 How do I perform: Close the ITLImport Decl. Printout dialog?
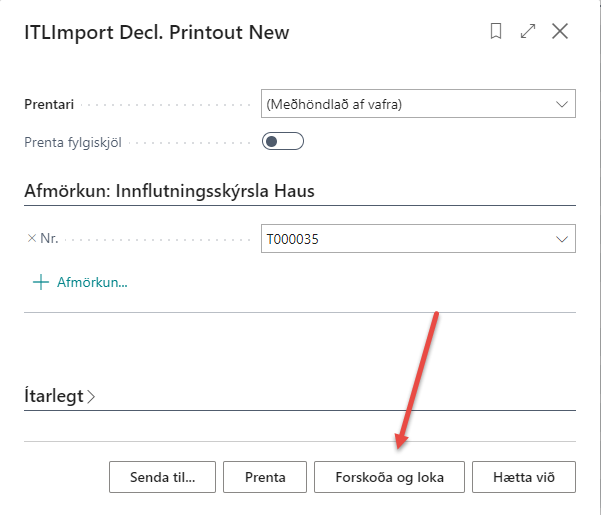pos(560,32)
